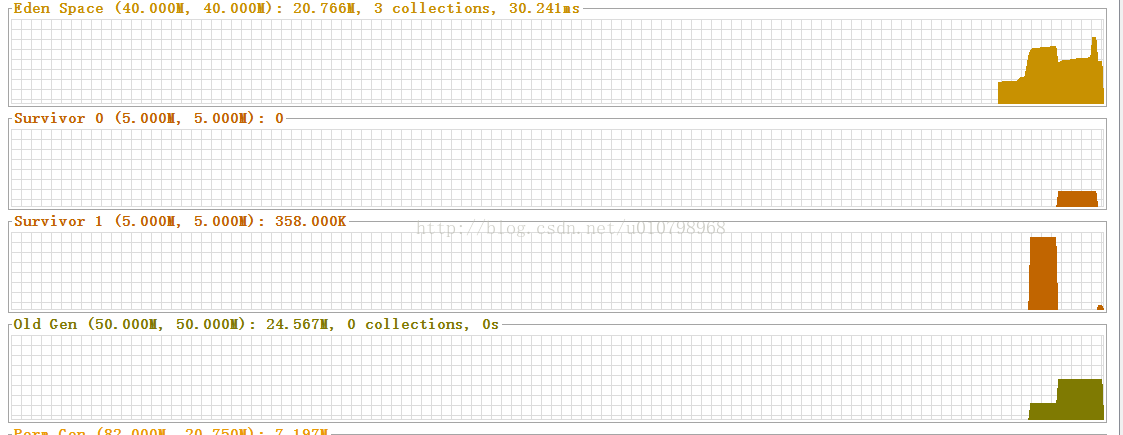This screenshot has height=435, width=1123.
Task: Click the Old Gen green usage graph
Action: [1066, 399]
